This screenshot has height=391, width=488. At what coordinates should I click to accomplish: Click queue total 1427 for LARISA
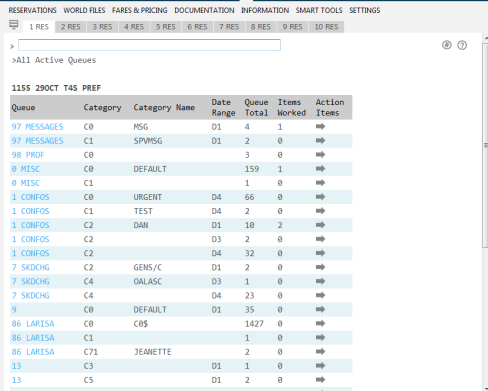[x=254, y=324]
